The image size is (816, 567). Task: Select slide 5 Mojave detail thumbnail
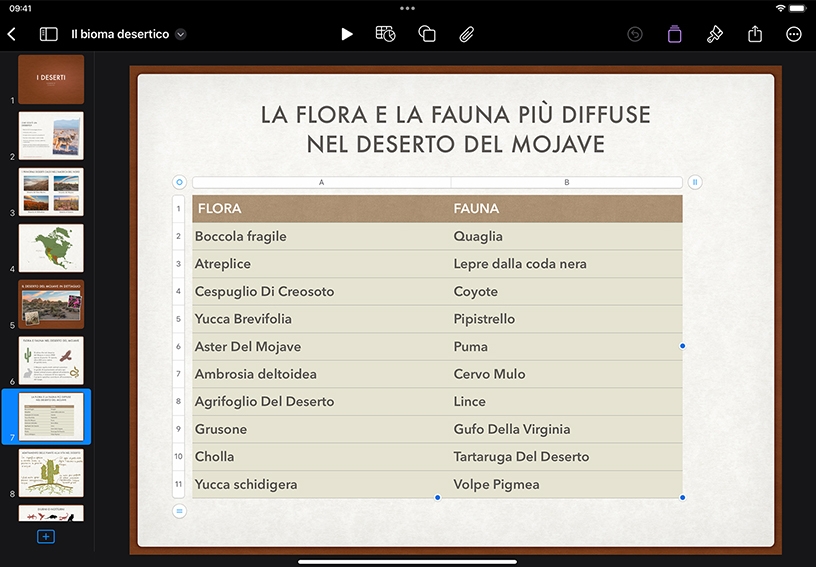51,304
